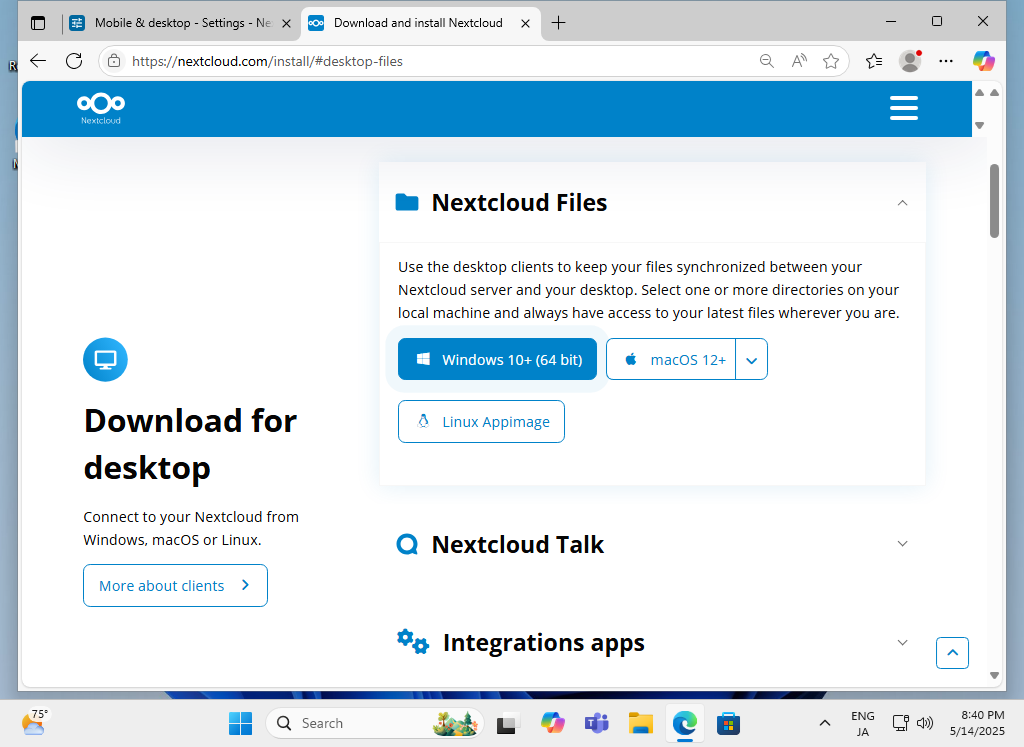Image resolution: width=1024 pixels, height=747 pixels.
Task: Click the Nextcloud Files heading
Action: 519,203
